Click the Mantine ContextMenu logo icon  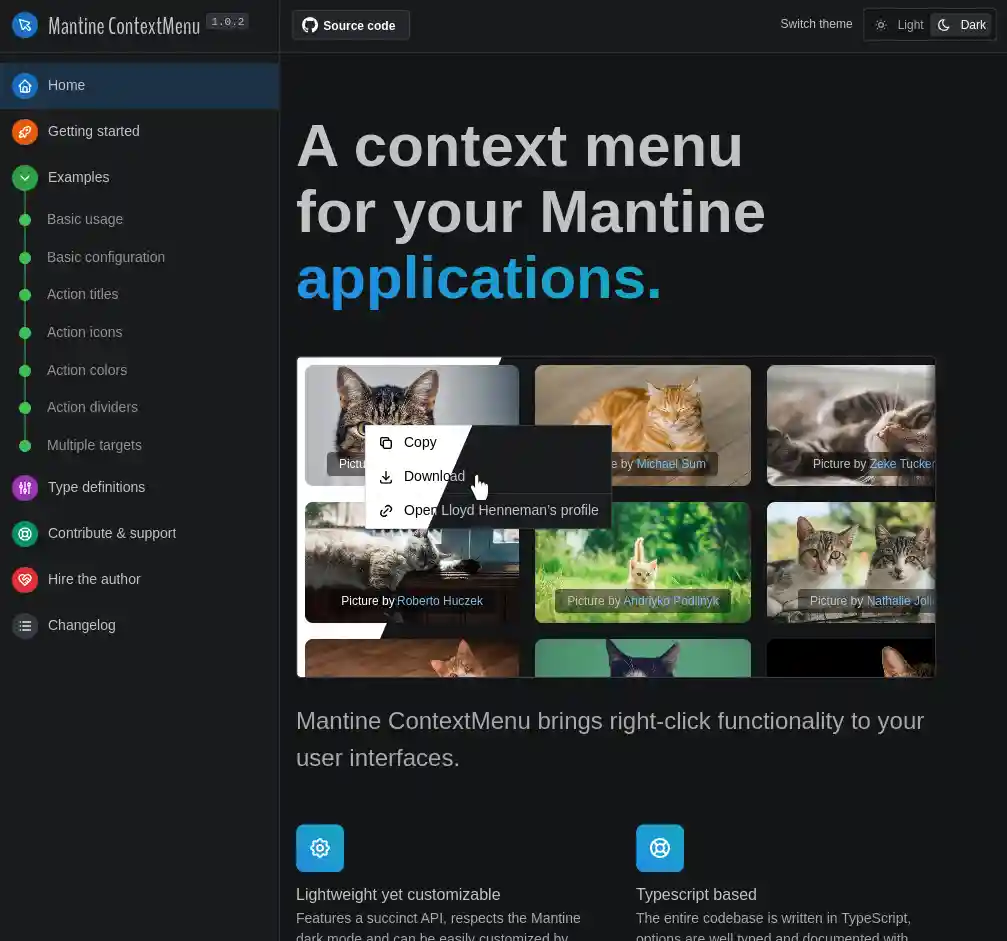click(24, 25)
